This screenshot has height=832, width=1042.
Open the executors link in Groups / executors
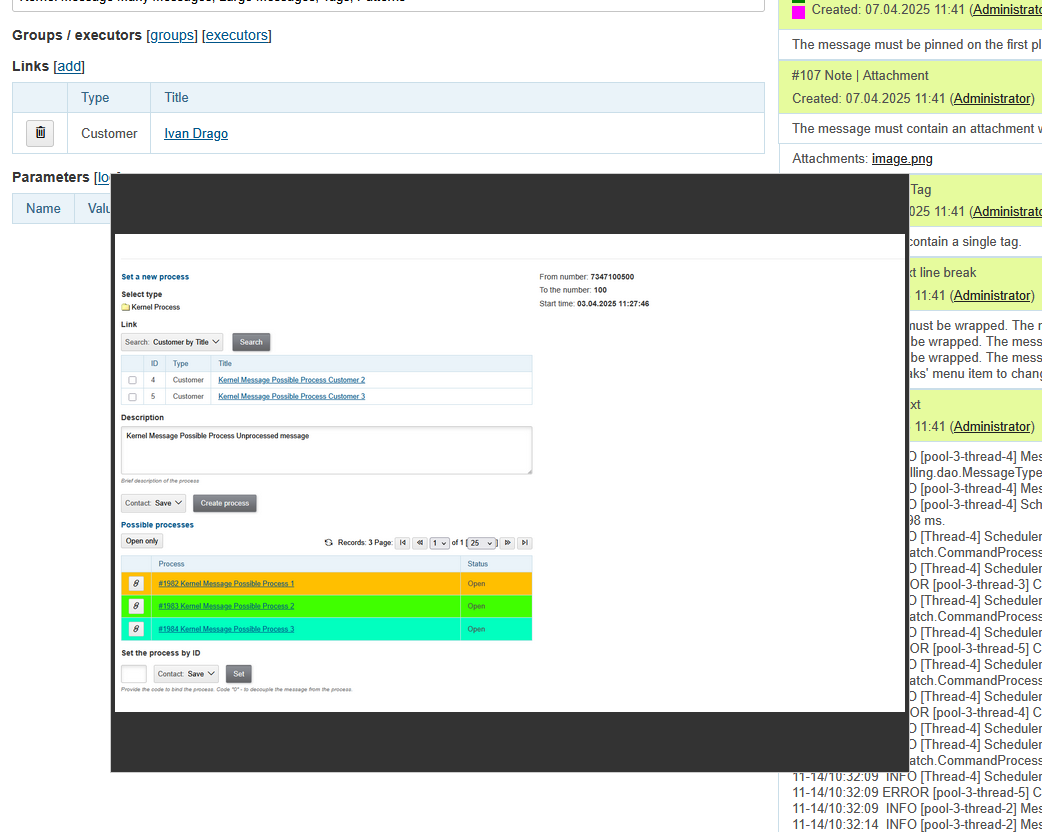(x=237, y=35)
